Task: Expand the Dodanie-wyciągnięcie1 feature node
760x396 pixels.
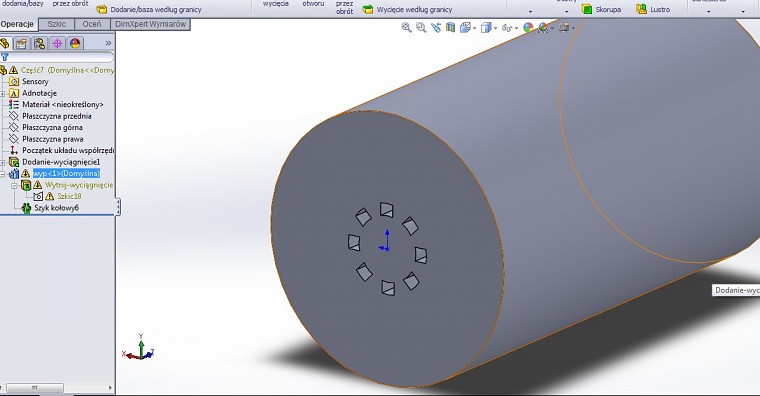Action: pos(2,162)
